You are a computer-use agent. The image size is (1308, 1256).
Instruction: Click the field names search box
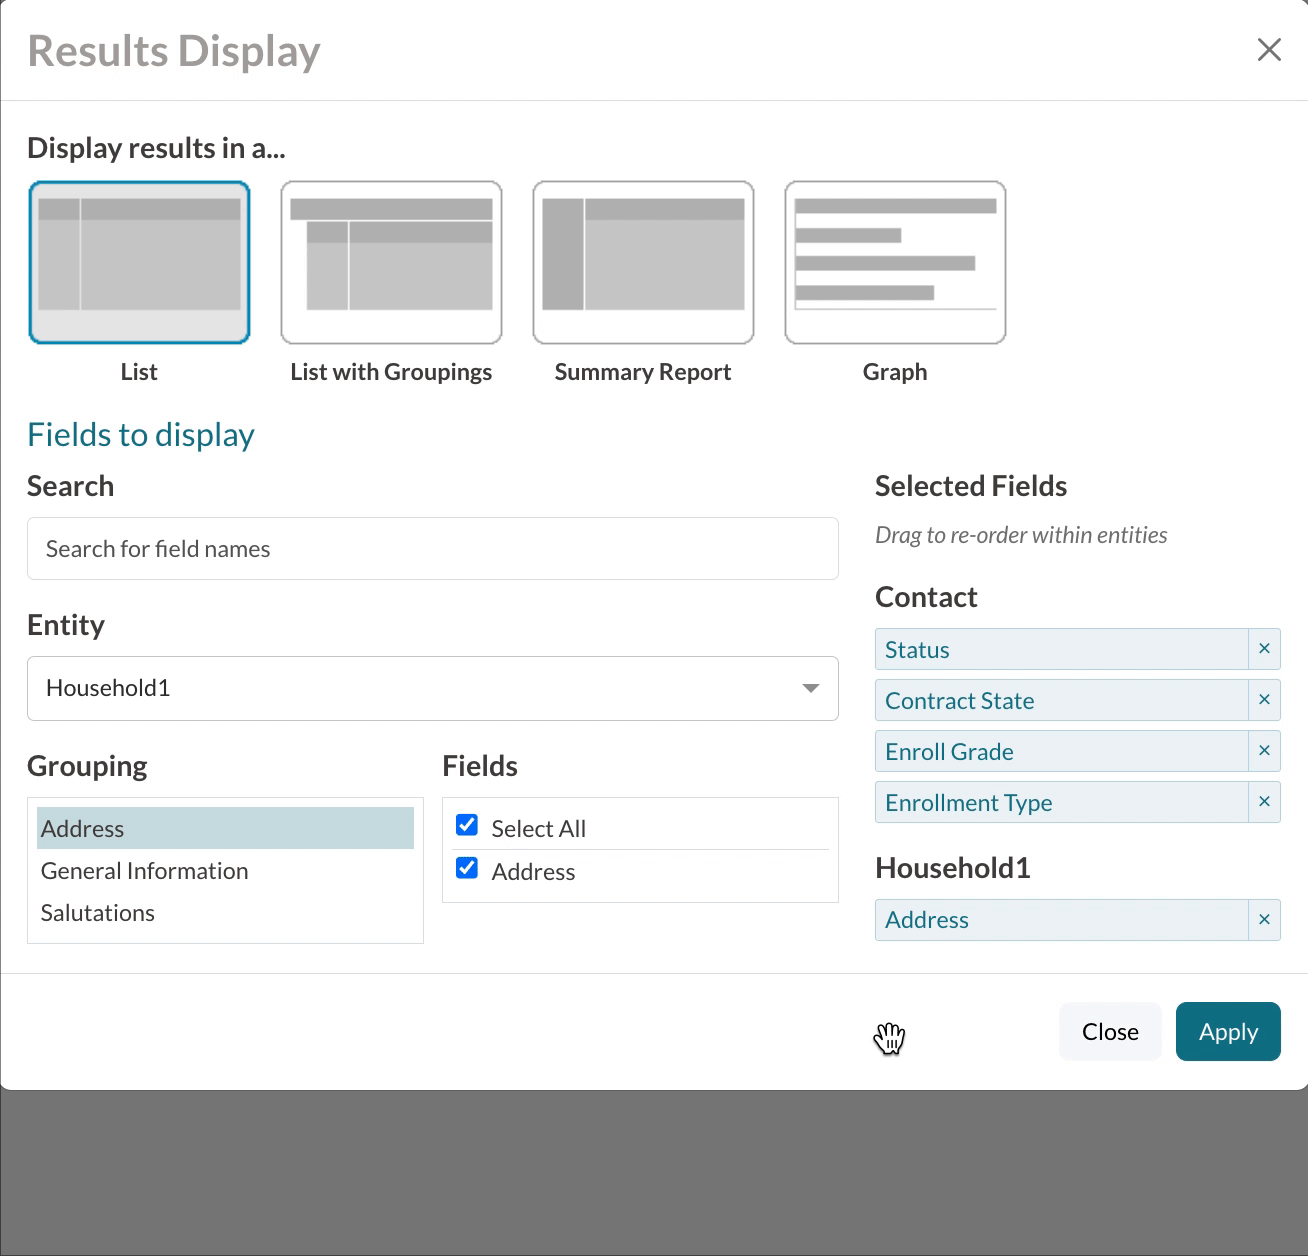coord(432,549)
